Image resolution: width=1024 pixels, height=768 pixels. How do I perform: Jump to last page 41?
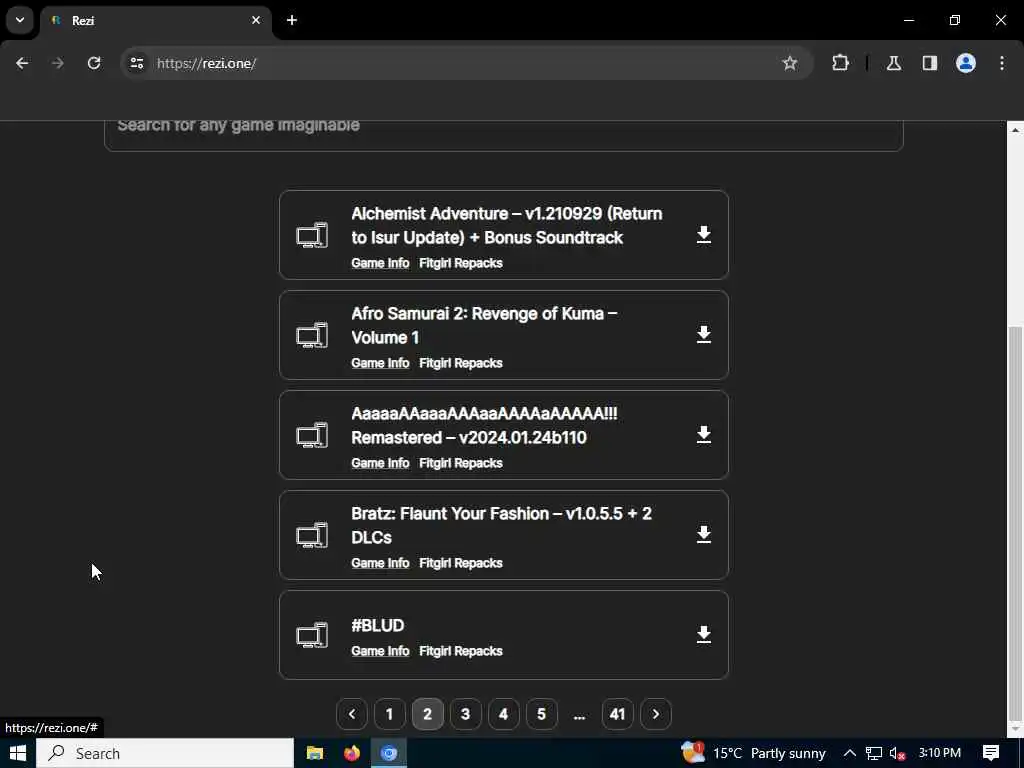pos(617,714)
